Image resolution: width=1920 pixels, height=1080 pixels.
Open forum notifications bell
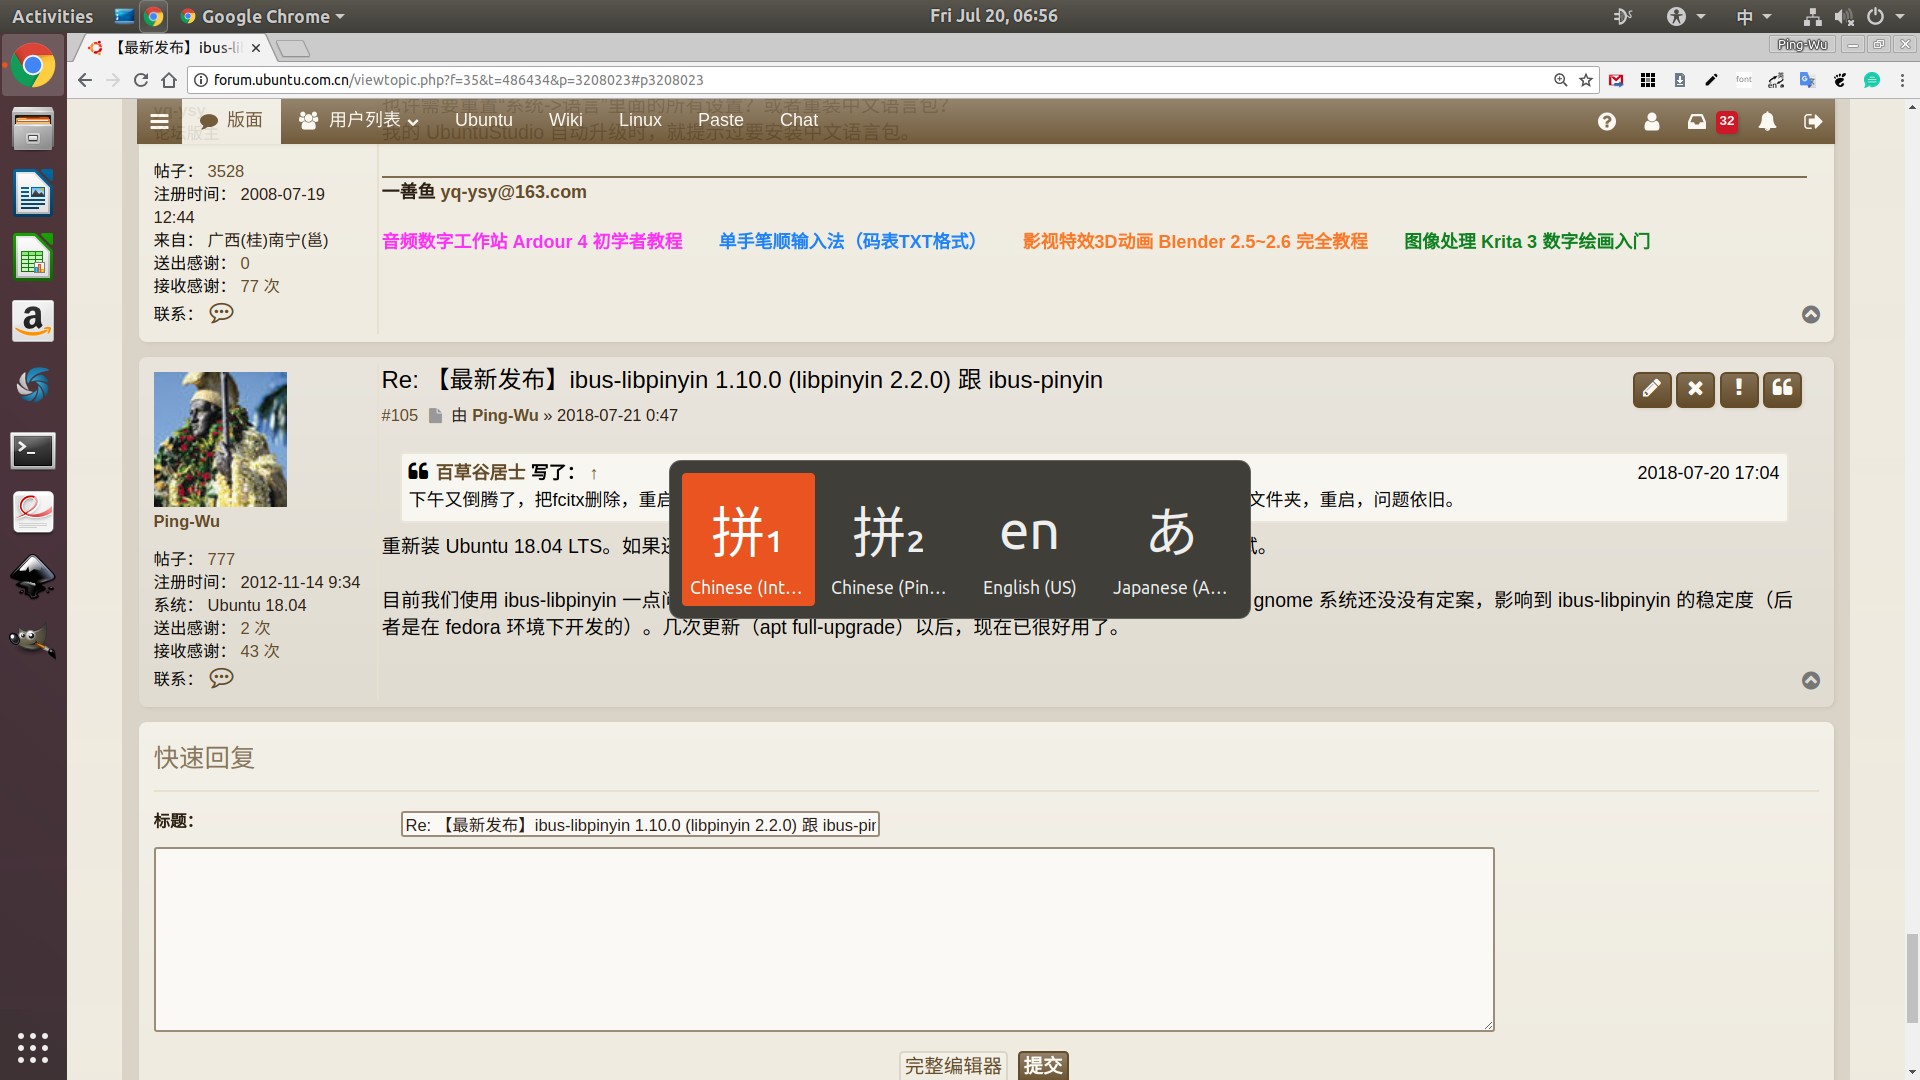click(x=1768, y=121)
